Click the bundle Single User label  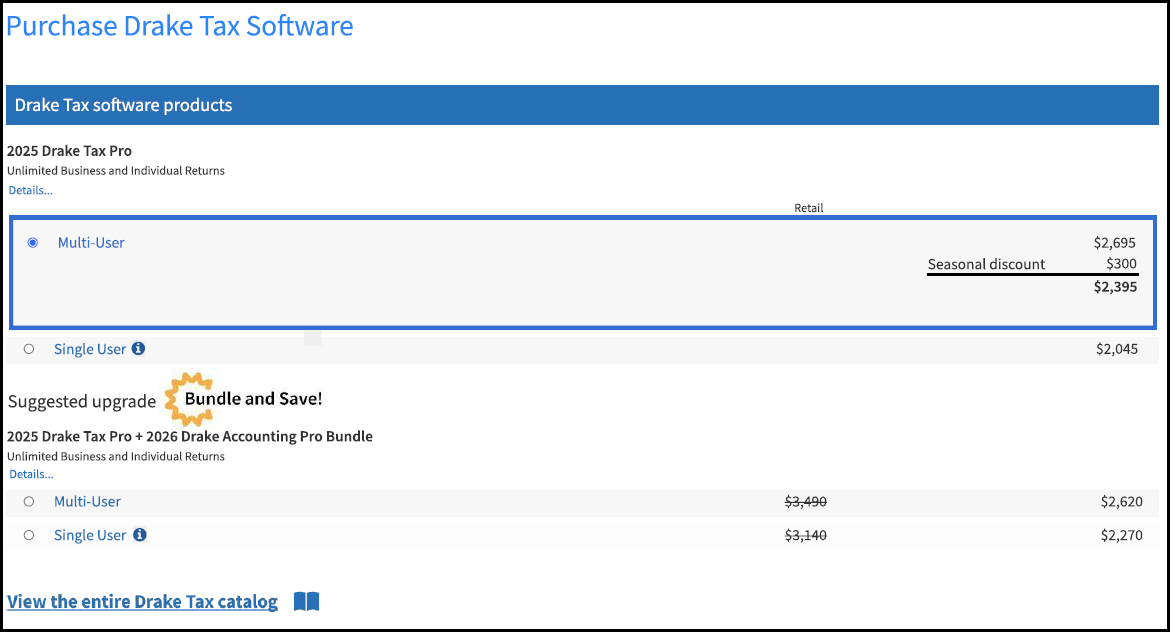(x=90, y=535)
